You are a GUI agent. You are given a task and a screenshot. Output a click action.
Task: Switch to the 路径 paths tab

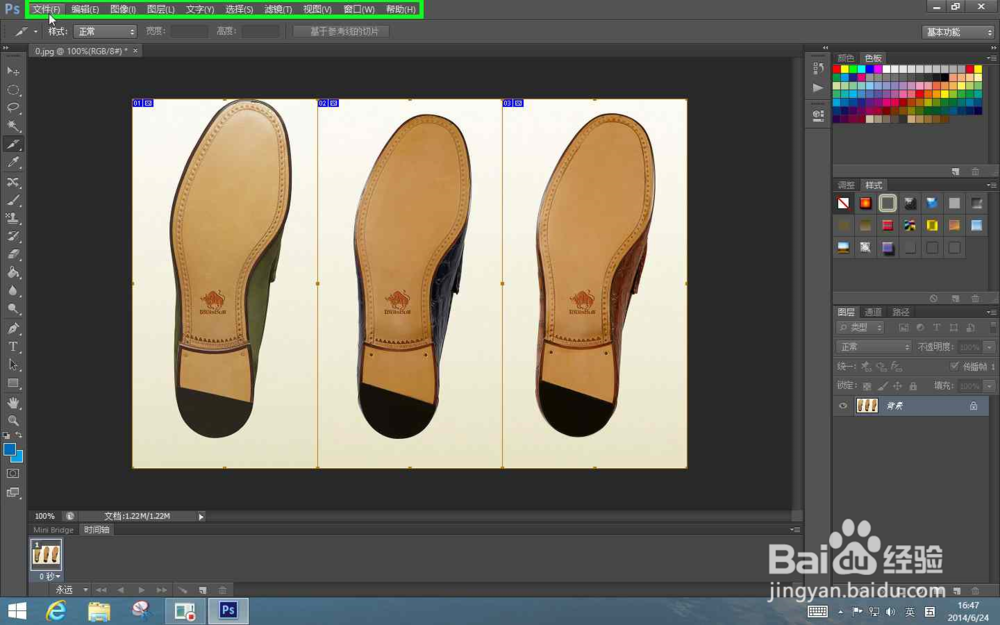[x=901, y=312]
